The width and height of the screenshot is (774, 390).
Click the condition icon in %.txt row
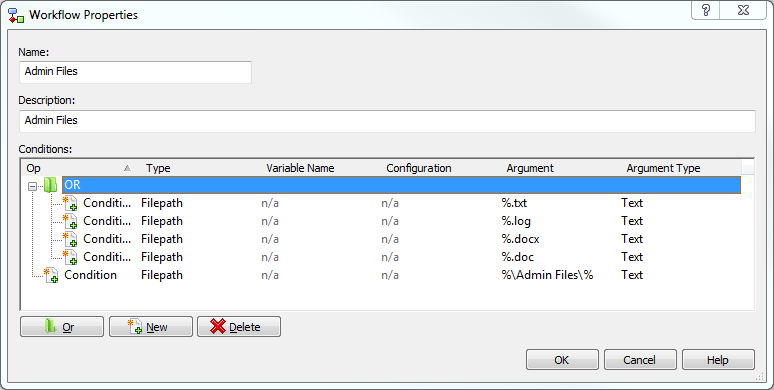coord(70,203)
